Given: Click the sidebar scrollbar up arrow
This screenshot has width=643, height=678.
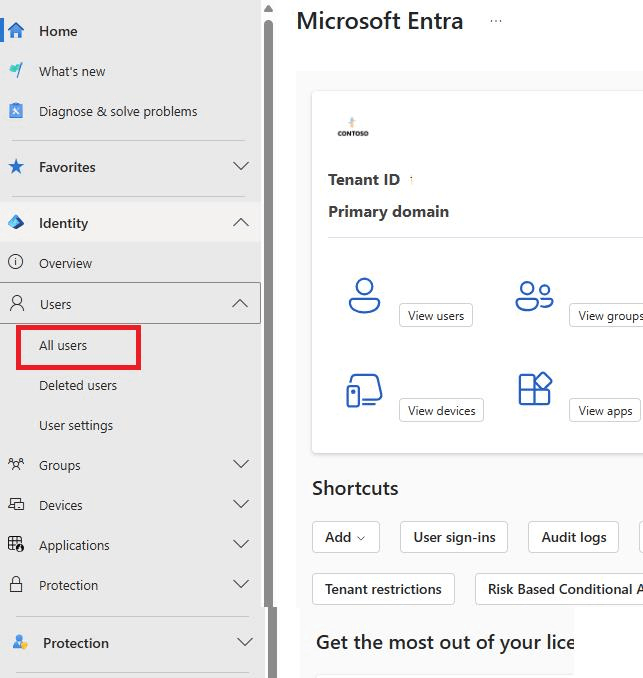Looking at the screenshot, I should click(x=269, y=8).
